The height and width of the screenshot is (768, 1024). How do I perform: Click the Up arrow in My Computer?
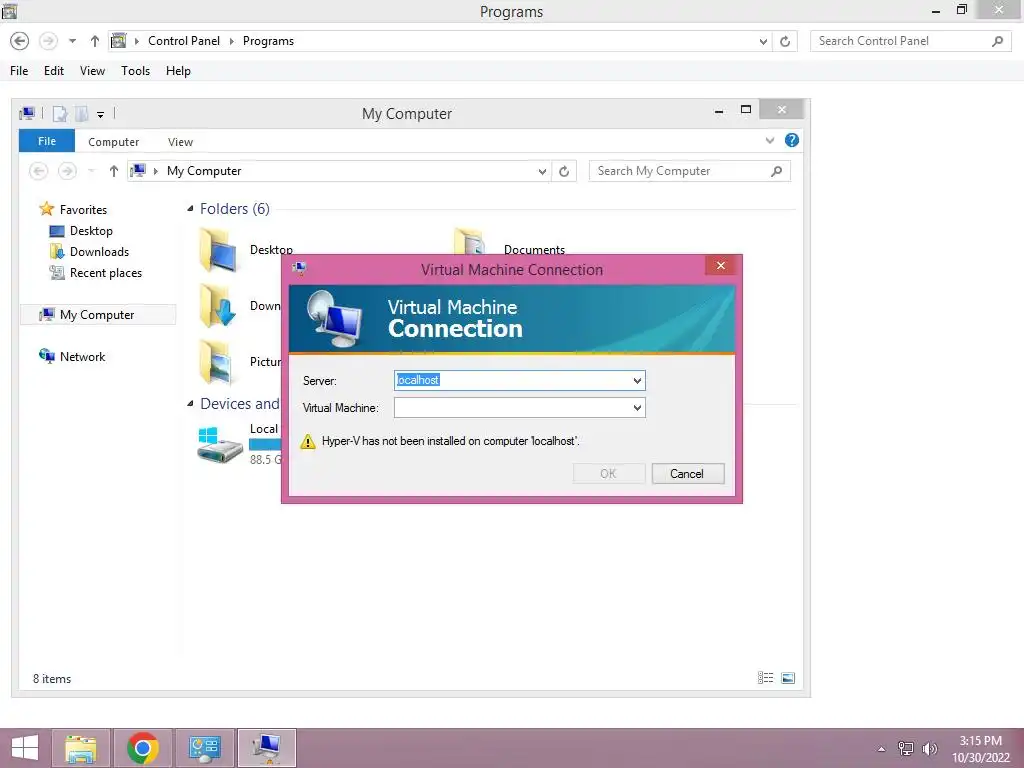(114, 171)
